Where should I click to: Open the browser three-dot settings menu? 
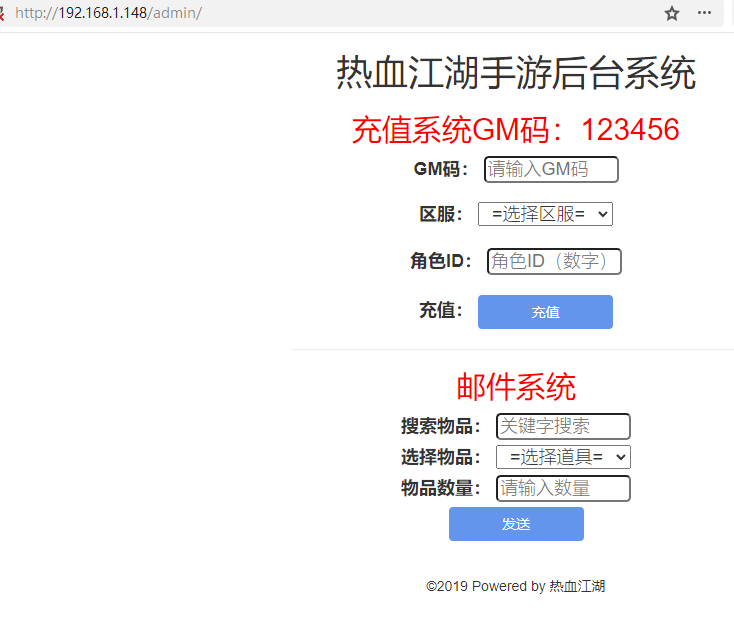(704, 13)
